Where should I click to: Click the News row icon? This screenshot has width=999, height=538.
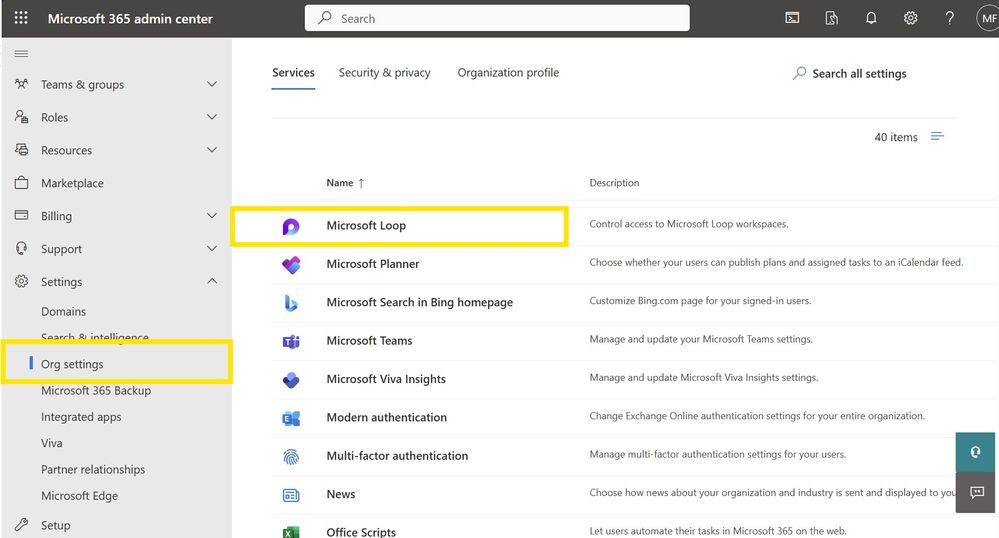click(x=291, y=495)
